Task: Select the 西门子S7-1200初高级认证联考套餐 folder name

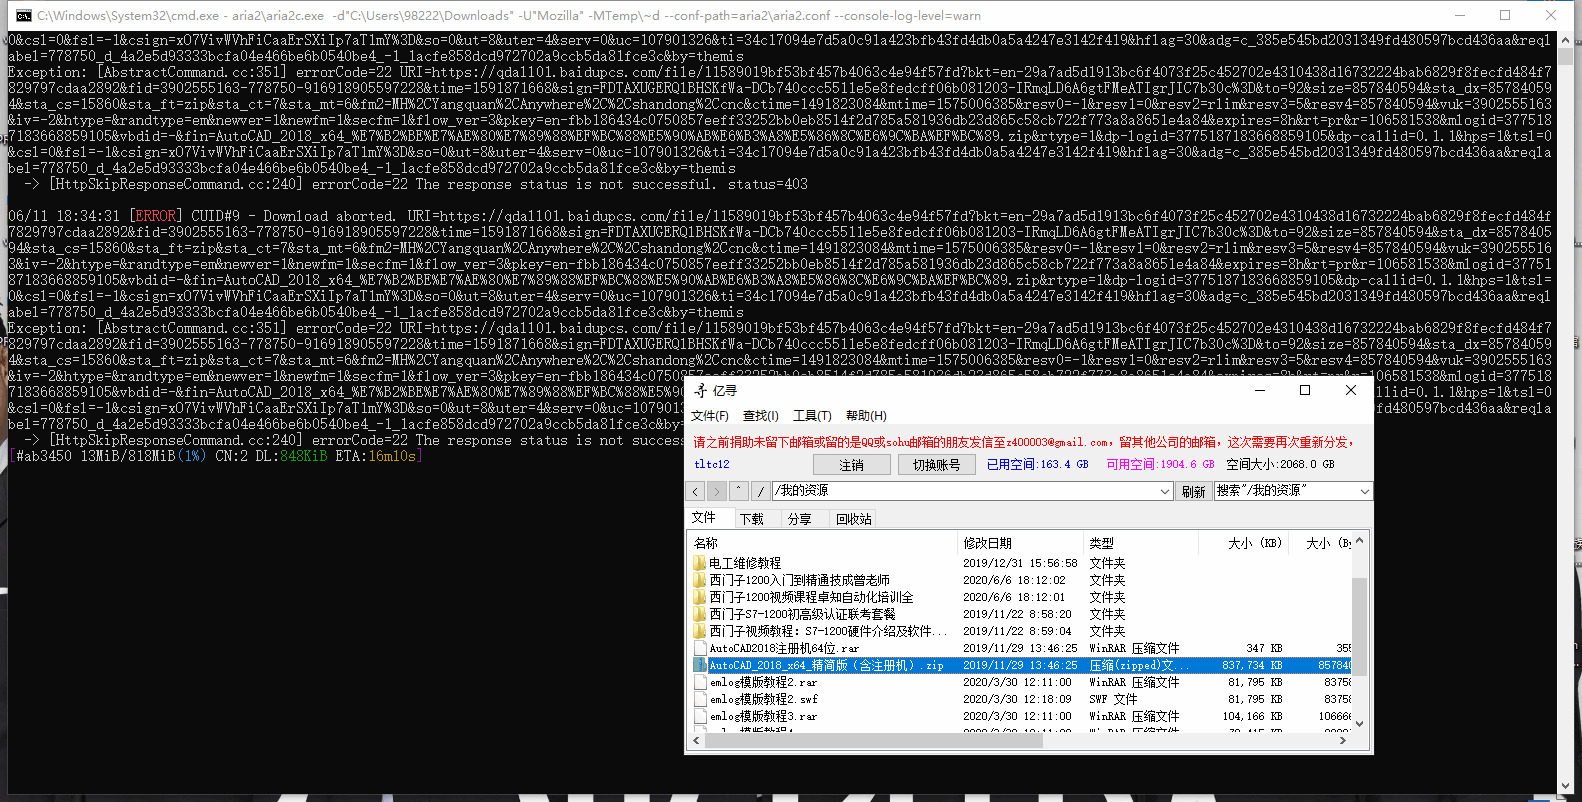Action: coord(802,614)
